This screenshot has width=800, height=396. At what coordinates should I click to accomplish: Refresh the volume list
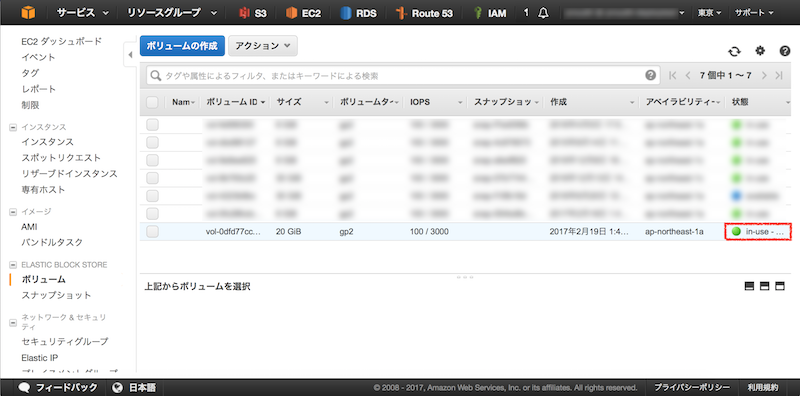(x=734, y=51)
